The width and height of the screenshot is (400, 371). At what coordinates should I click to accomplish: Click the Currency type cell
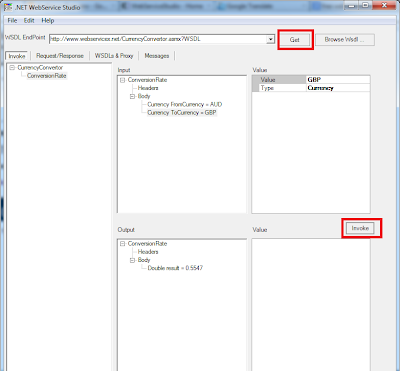point(338,88)
